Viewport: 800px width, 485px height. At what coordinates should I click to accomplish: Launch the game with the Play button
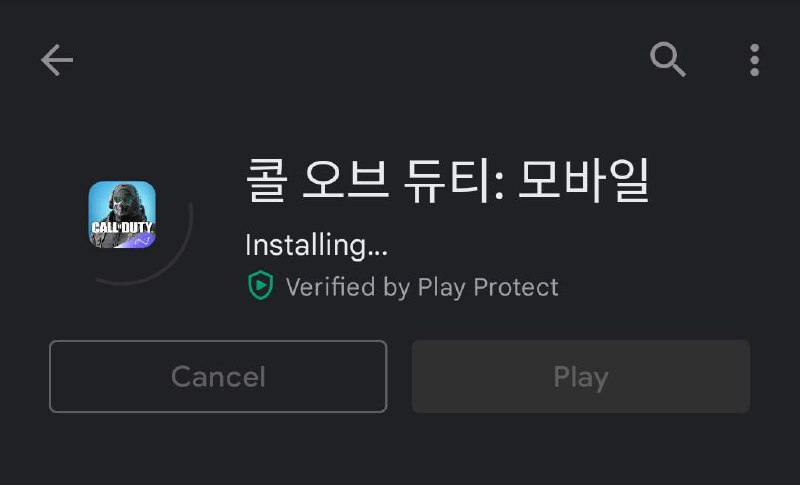coord(581,376)
